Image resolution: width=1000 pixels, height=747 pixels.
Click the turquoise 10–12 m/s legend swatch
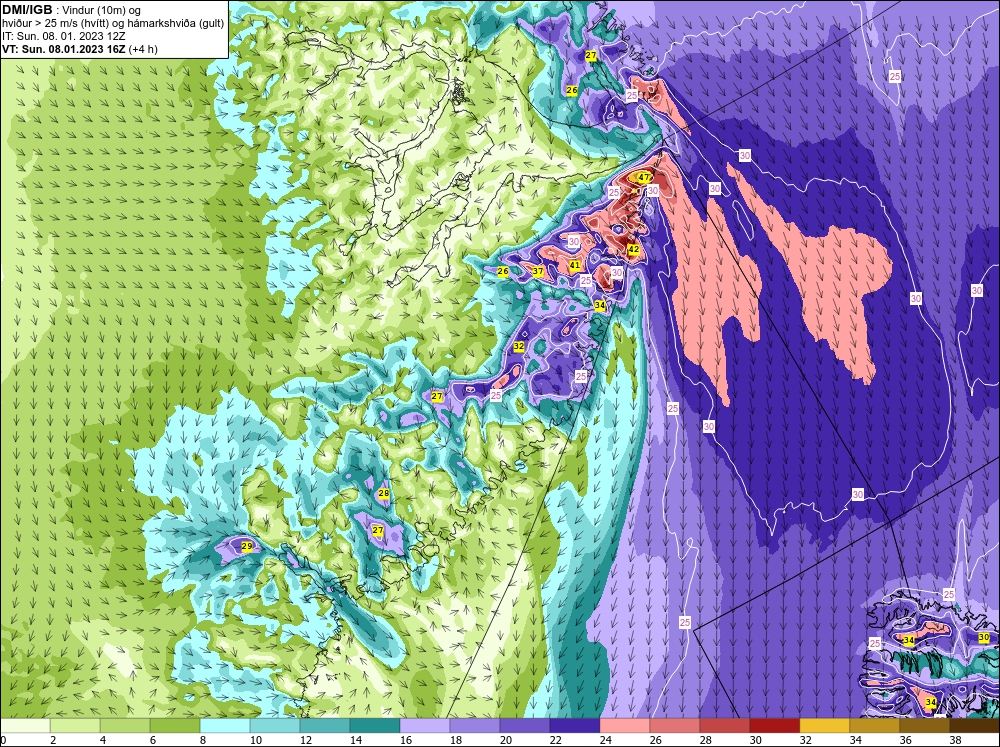click(275, 726)
